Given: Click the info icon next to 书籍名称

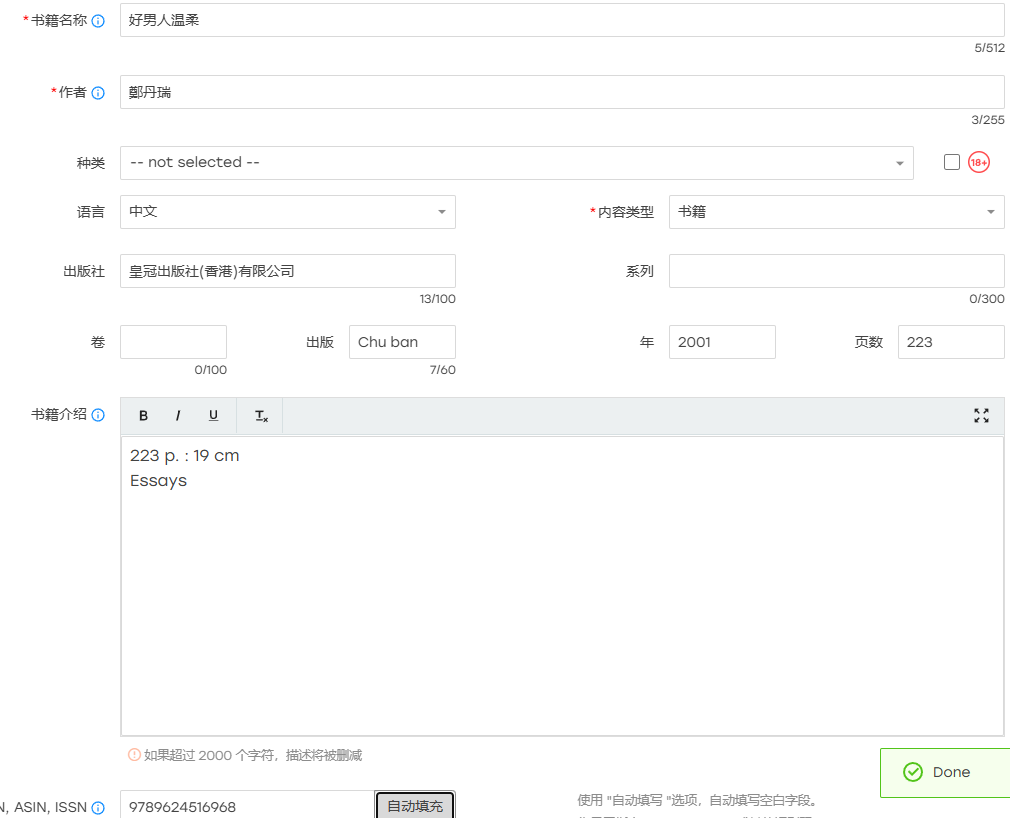Looking at the screenshot, I should click(98, 21).
